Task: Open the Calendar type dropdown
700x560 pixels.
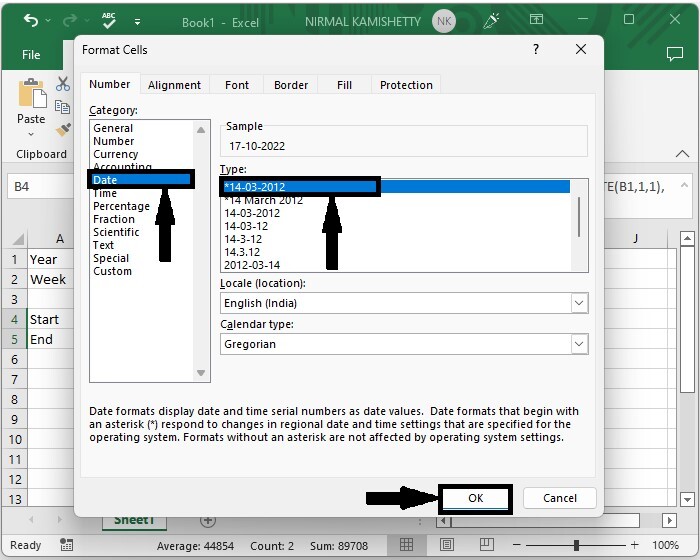Action: point(579,343)
